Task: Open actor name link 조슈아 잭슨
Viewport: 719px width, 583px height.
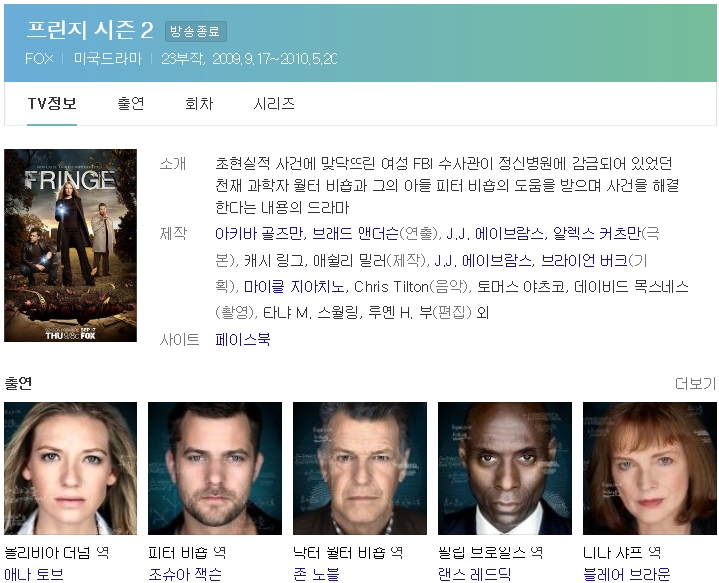Action: (185, 574)
